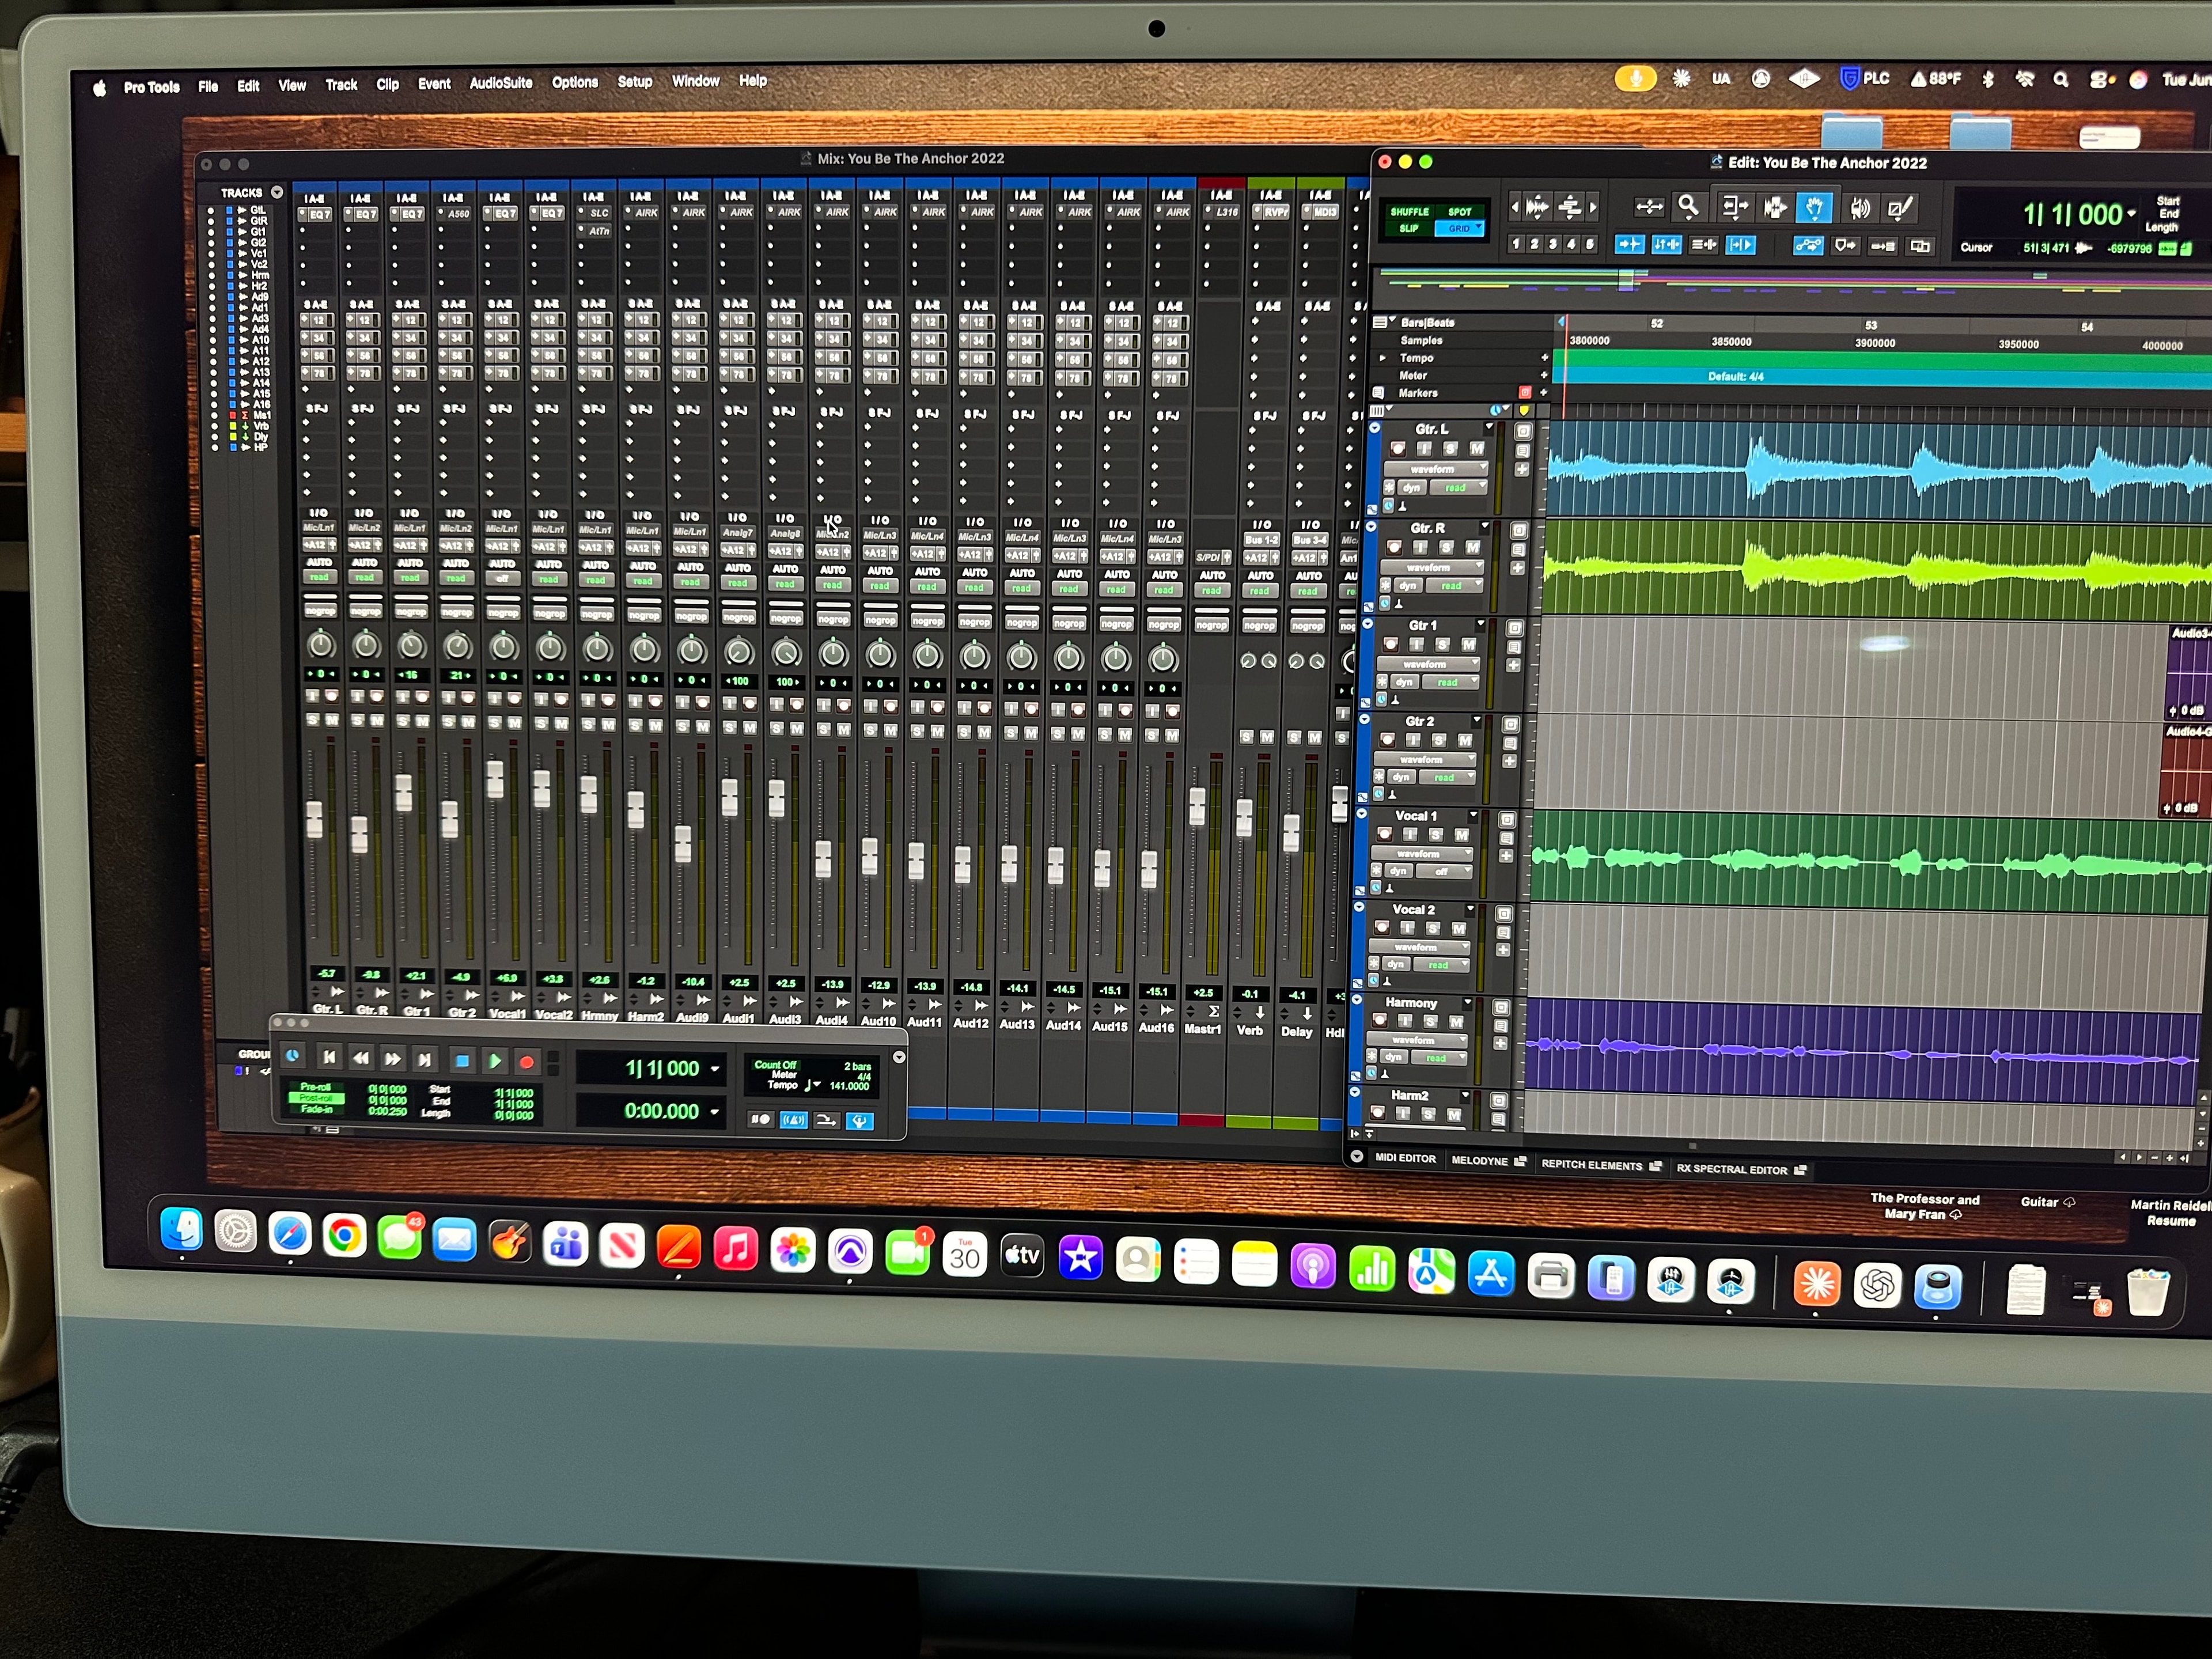Image resolution: width=2212 pixels, height=1659 pixels.
Task: Enable SHUFFLE edit mode
Action: [x=1409, y=212]
